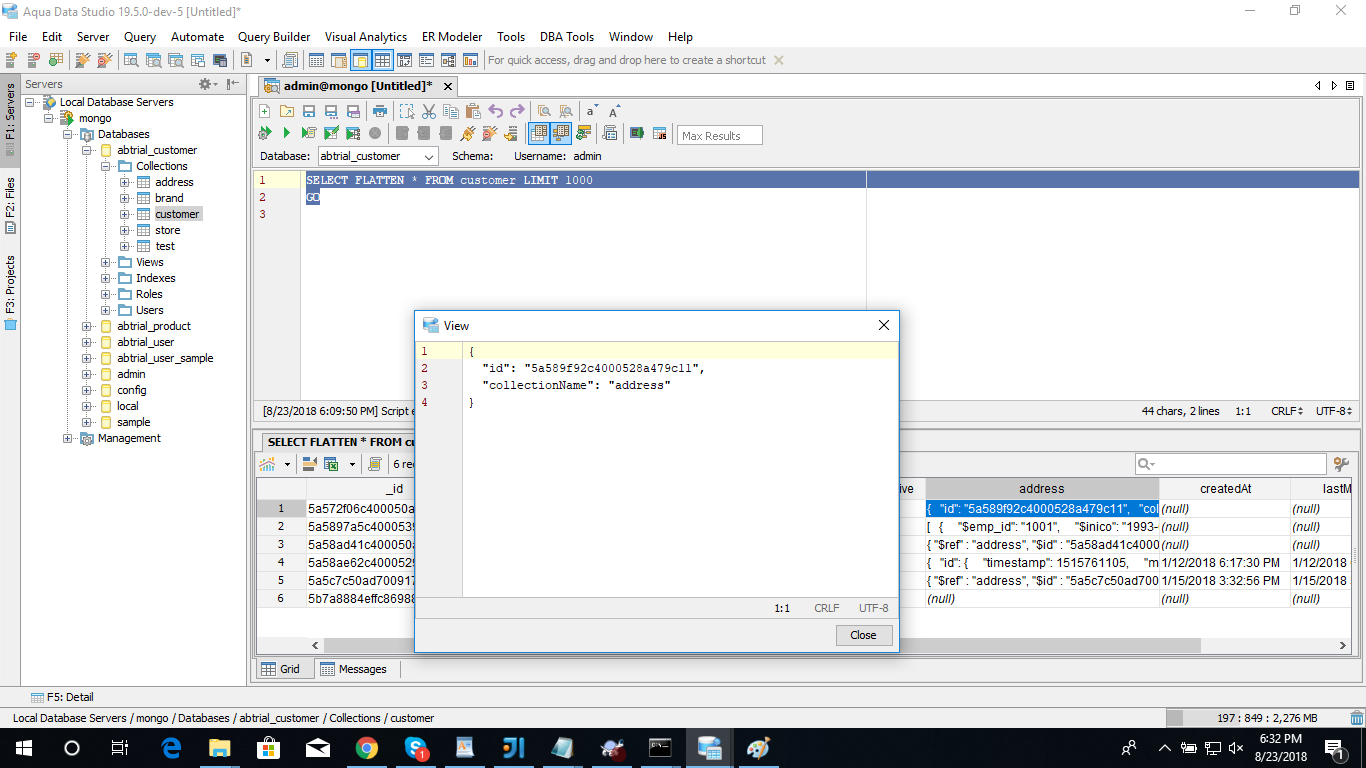Click the Open file icon in editor toolbar
The width and height of the screenshot is (1366, 768).
coord(287,111)
